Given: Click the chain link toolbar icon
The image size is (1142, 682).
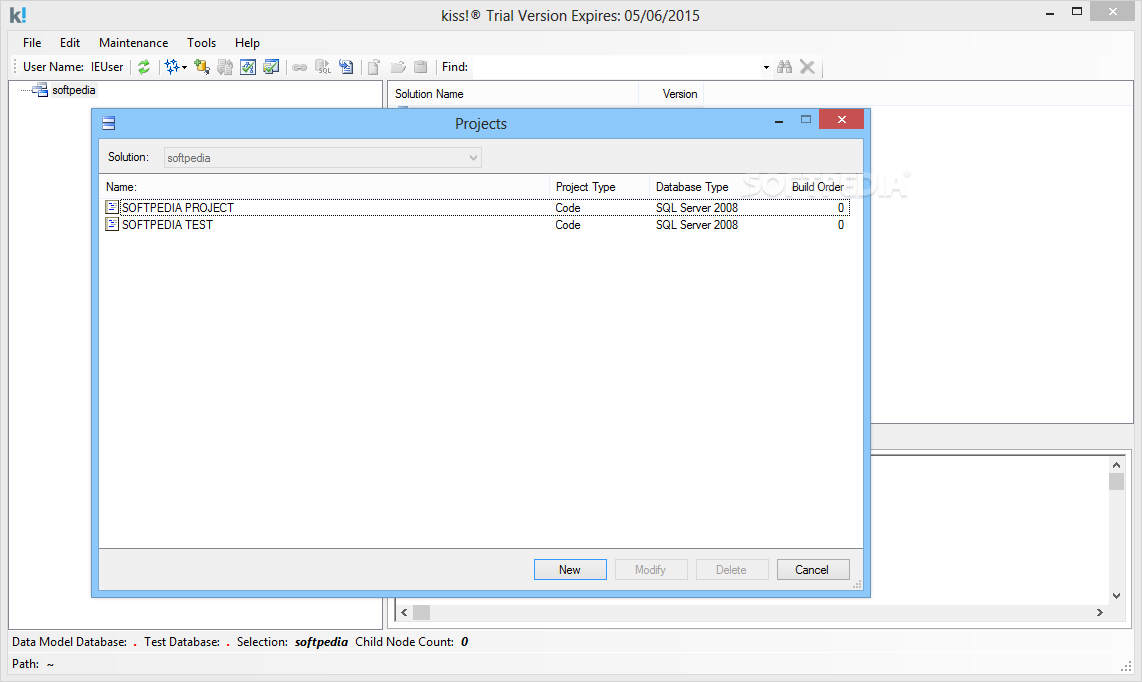Looking at the screenshot, I should point(299,68).
